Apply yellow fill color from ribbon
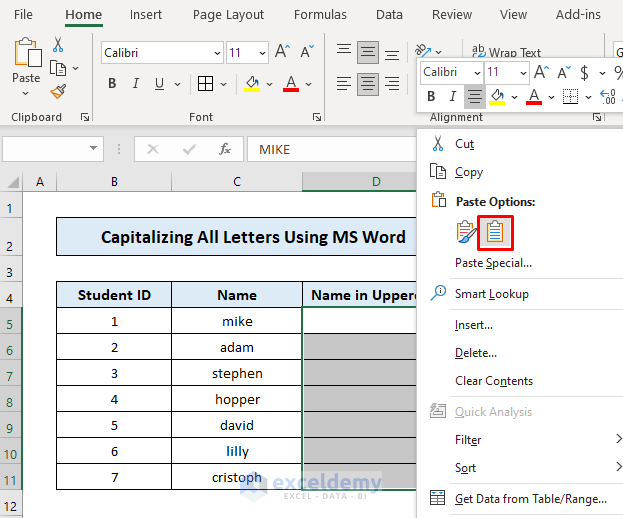 pos(253,84)
